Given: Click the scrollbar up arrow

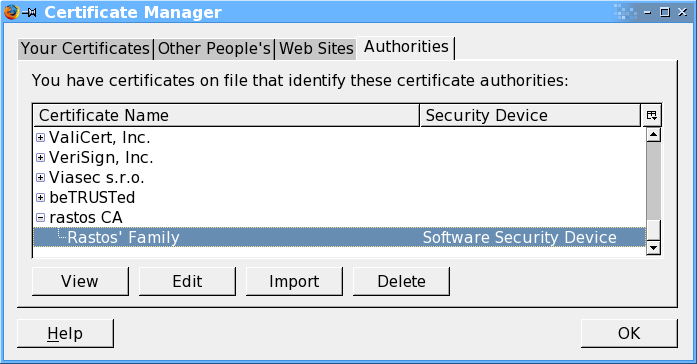Looking at the screenshot, I should tap(653, 135).
